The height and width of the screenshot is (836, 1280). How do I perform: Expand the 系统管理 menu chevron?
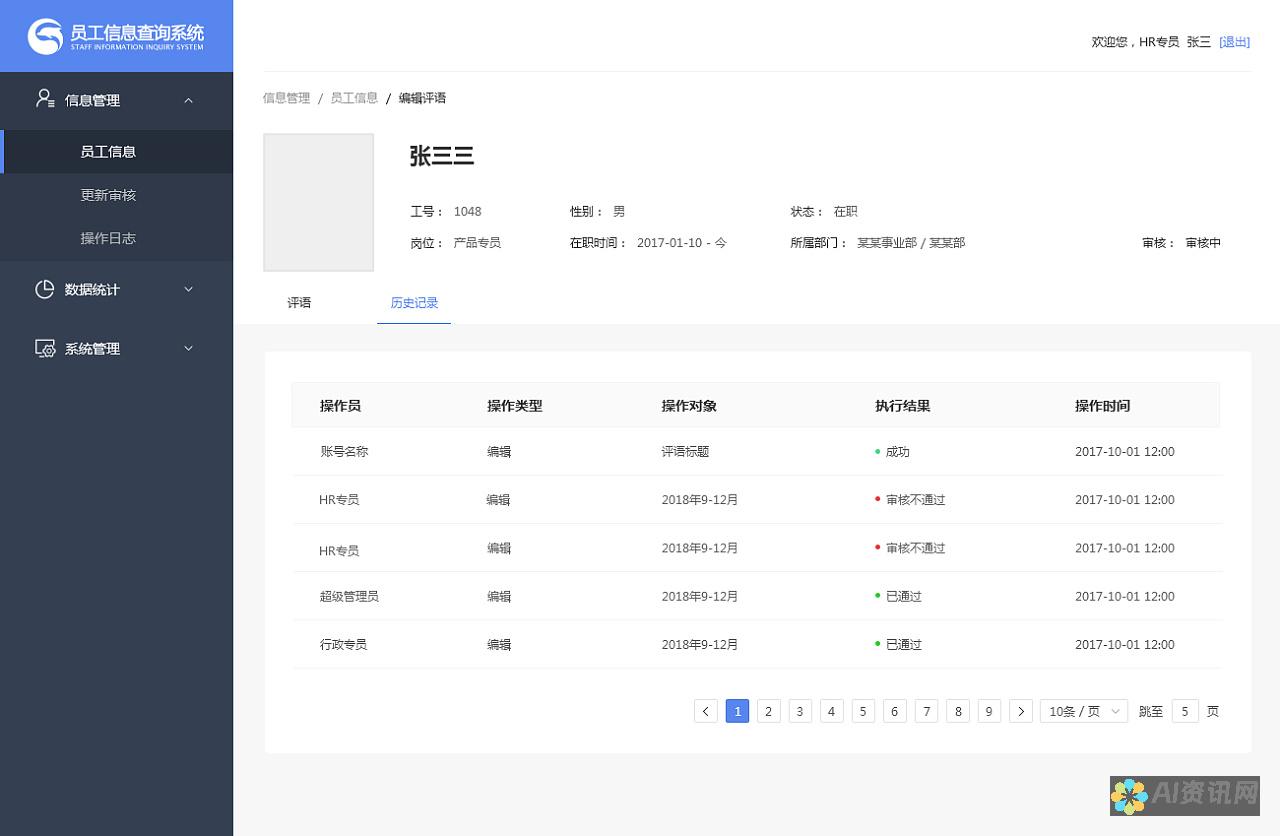click(188, 348)
